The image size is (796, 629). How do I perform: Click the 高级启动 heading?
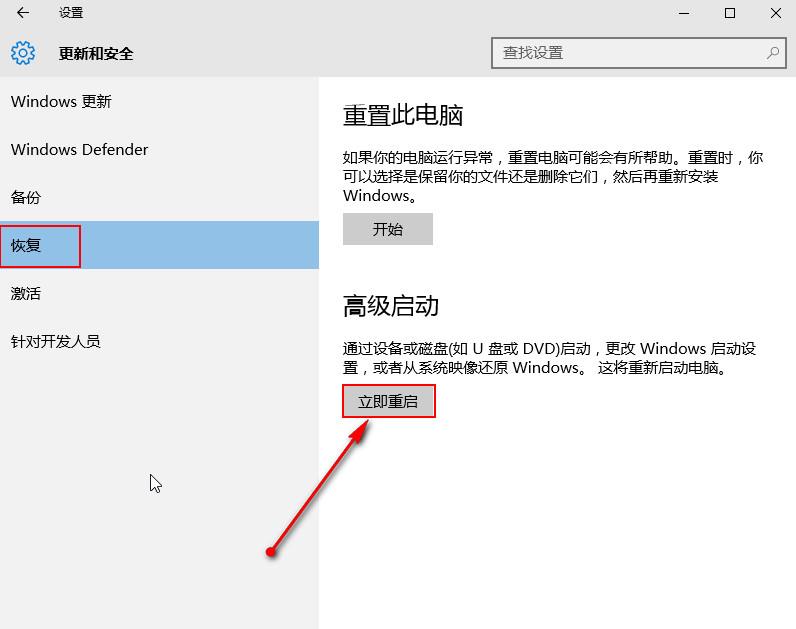391,305
